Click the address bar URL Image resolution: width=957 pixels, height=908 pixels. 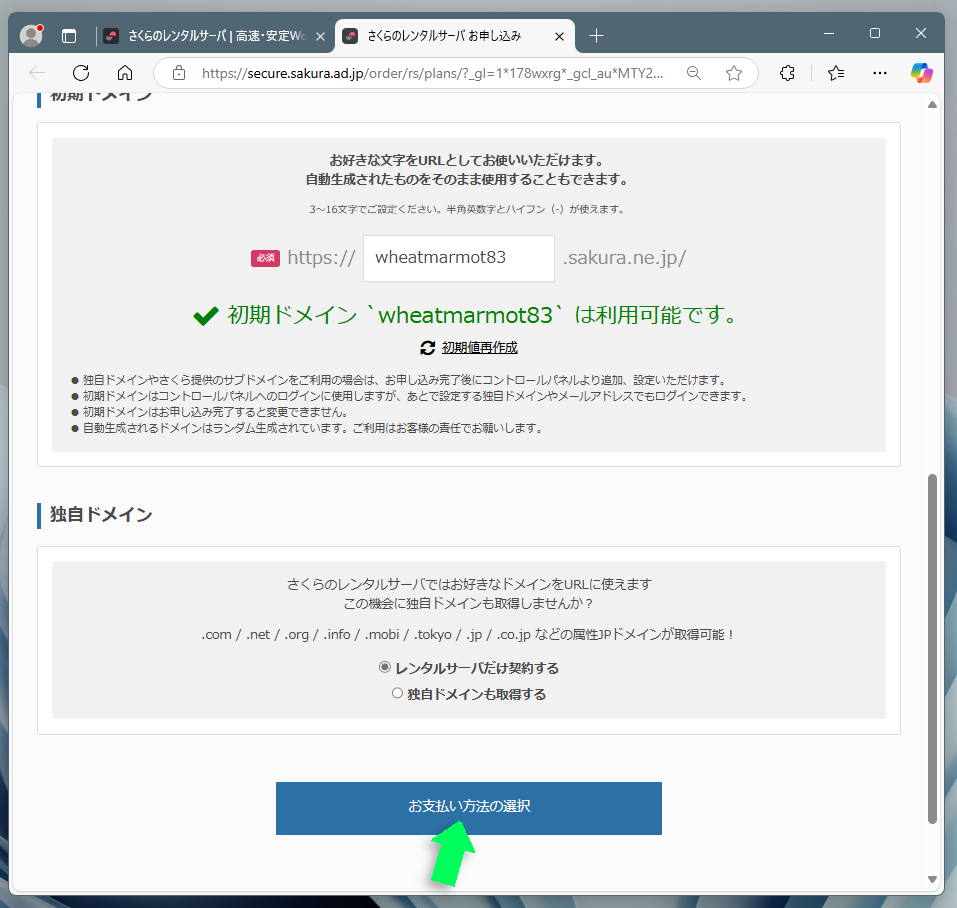point(432,73)
